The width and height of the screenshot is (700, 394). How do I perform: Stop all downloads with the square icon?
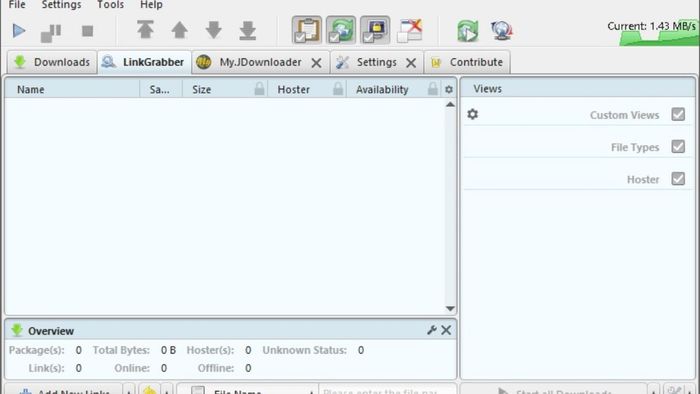pyautogui.click(x=88, y=31)
